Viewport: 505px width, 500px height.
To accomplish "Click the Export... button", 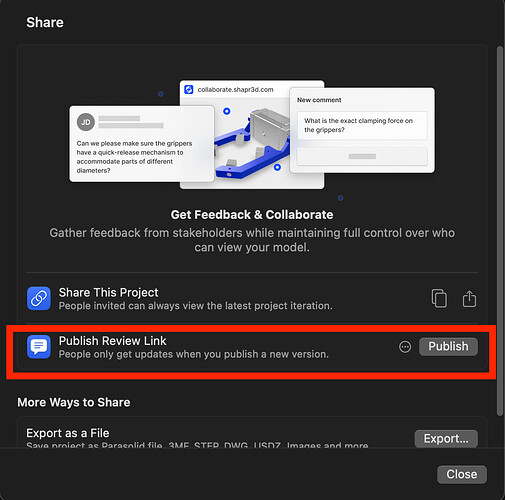I will [446, 439].
